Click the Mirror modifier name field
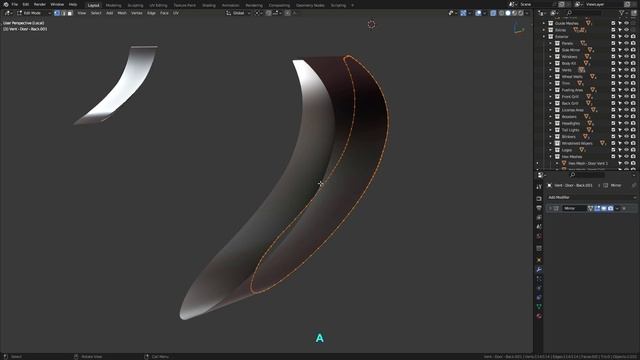The height and width of the screenshot is (360, 640). point(575,208)
